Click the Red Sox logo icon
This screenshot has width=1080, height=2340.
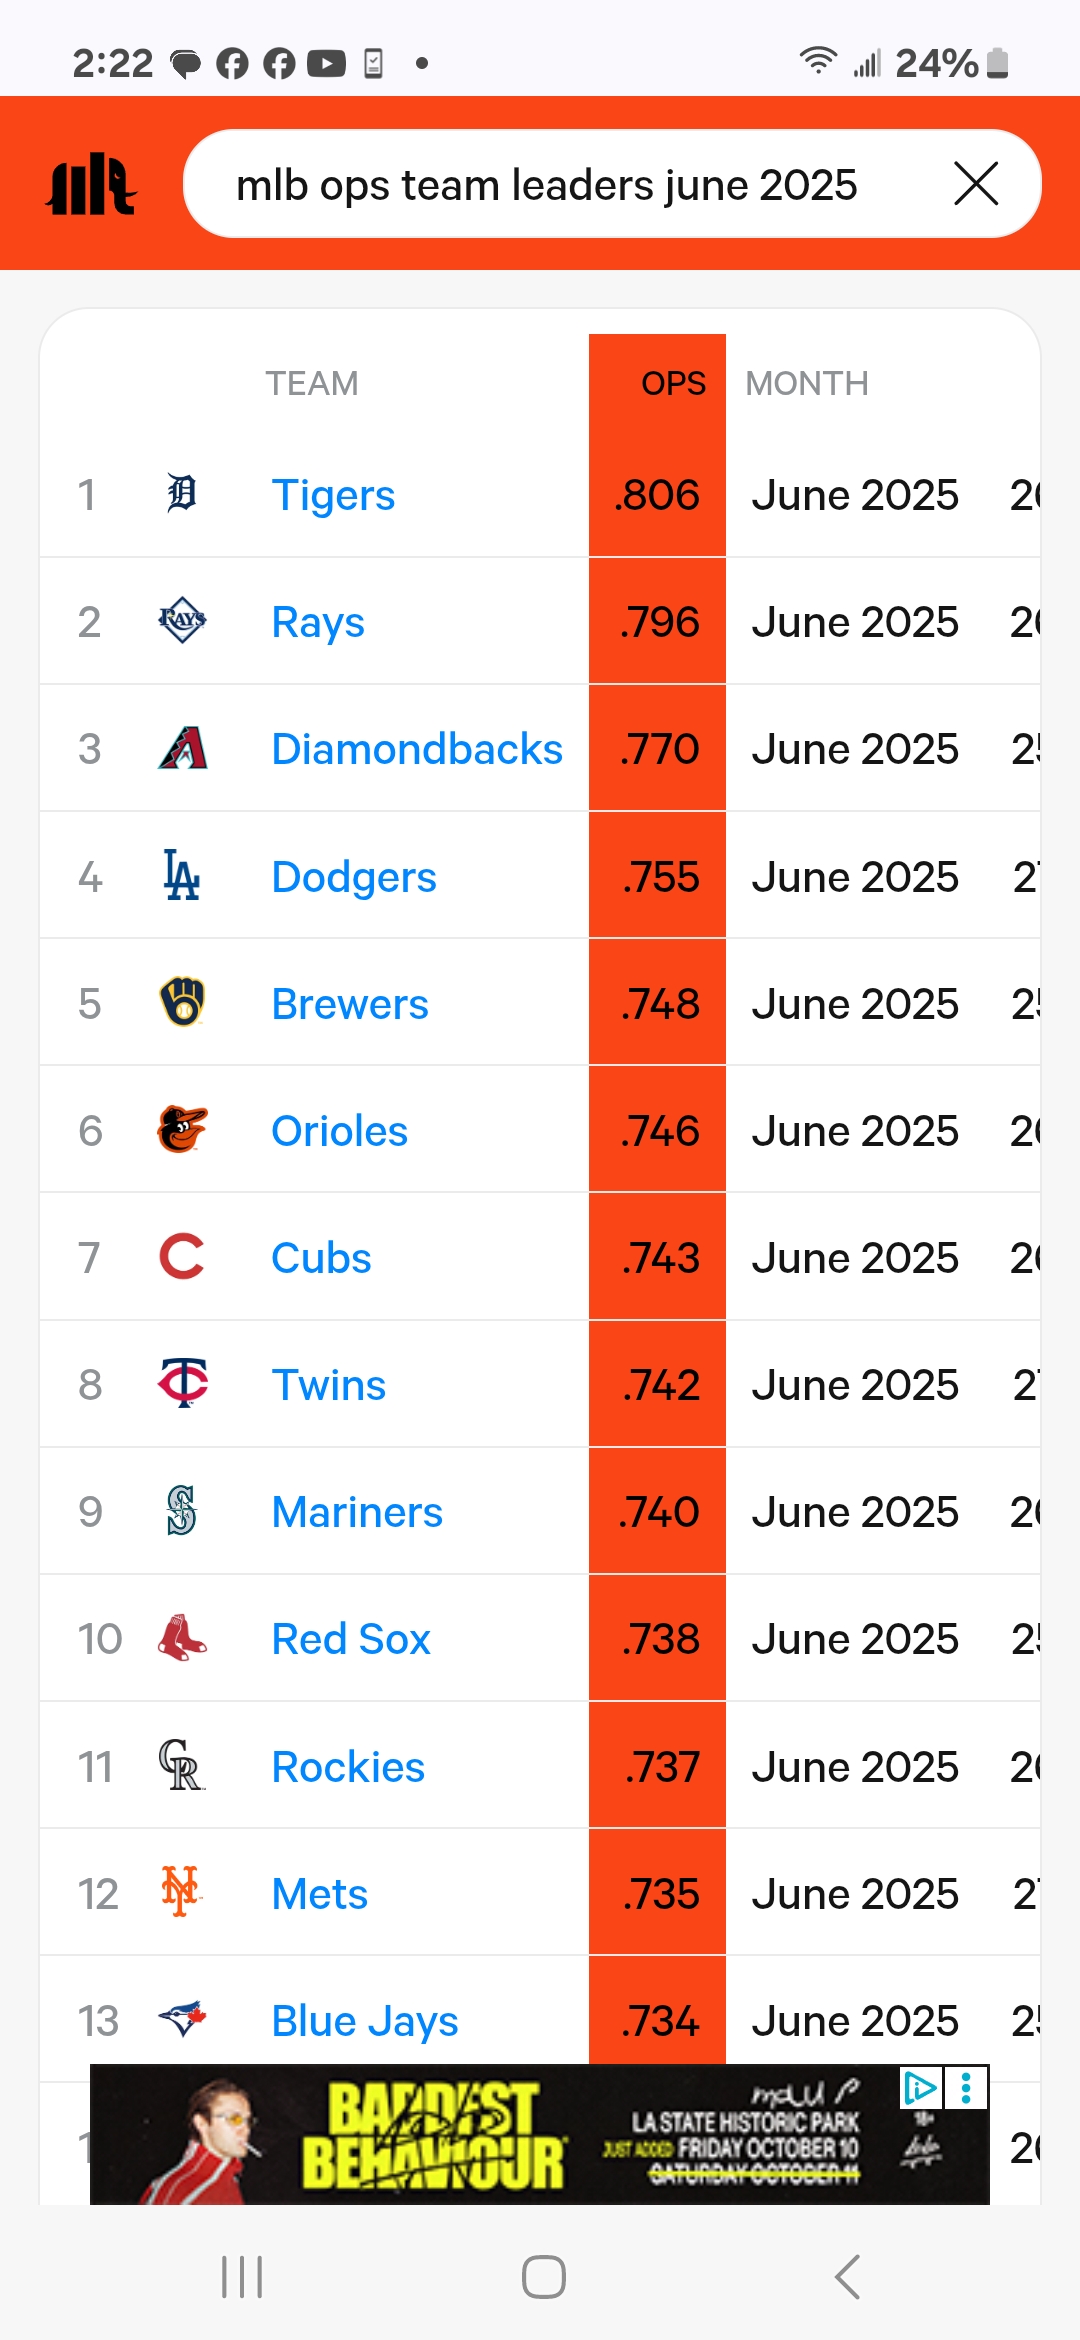[x=182, y=1638]
